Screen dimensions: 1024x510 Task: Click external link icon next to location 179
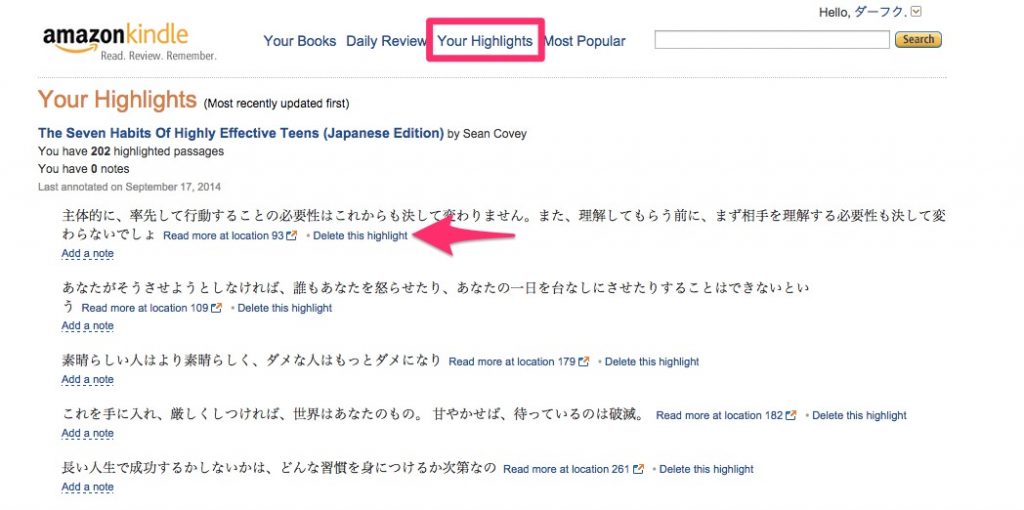tap(583, 362)
